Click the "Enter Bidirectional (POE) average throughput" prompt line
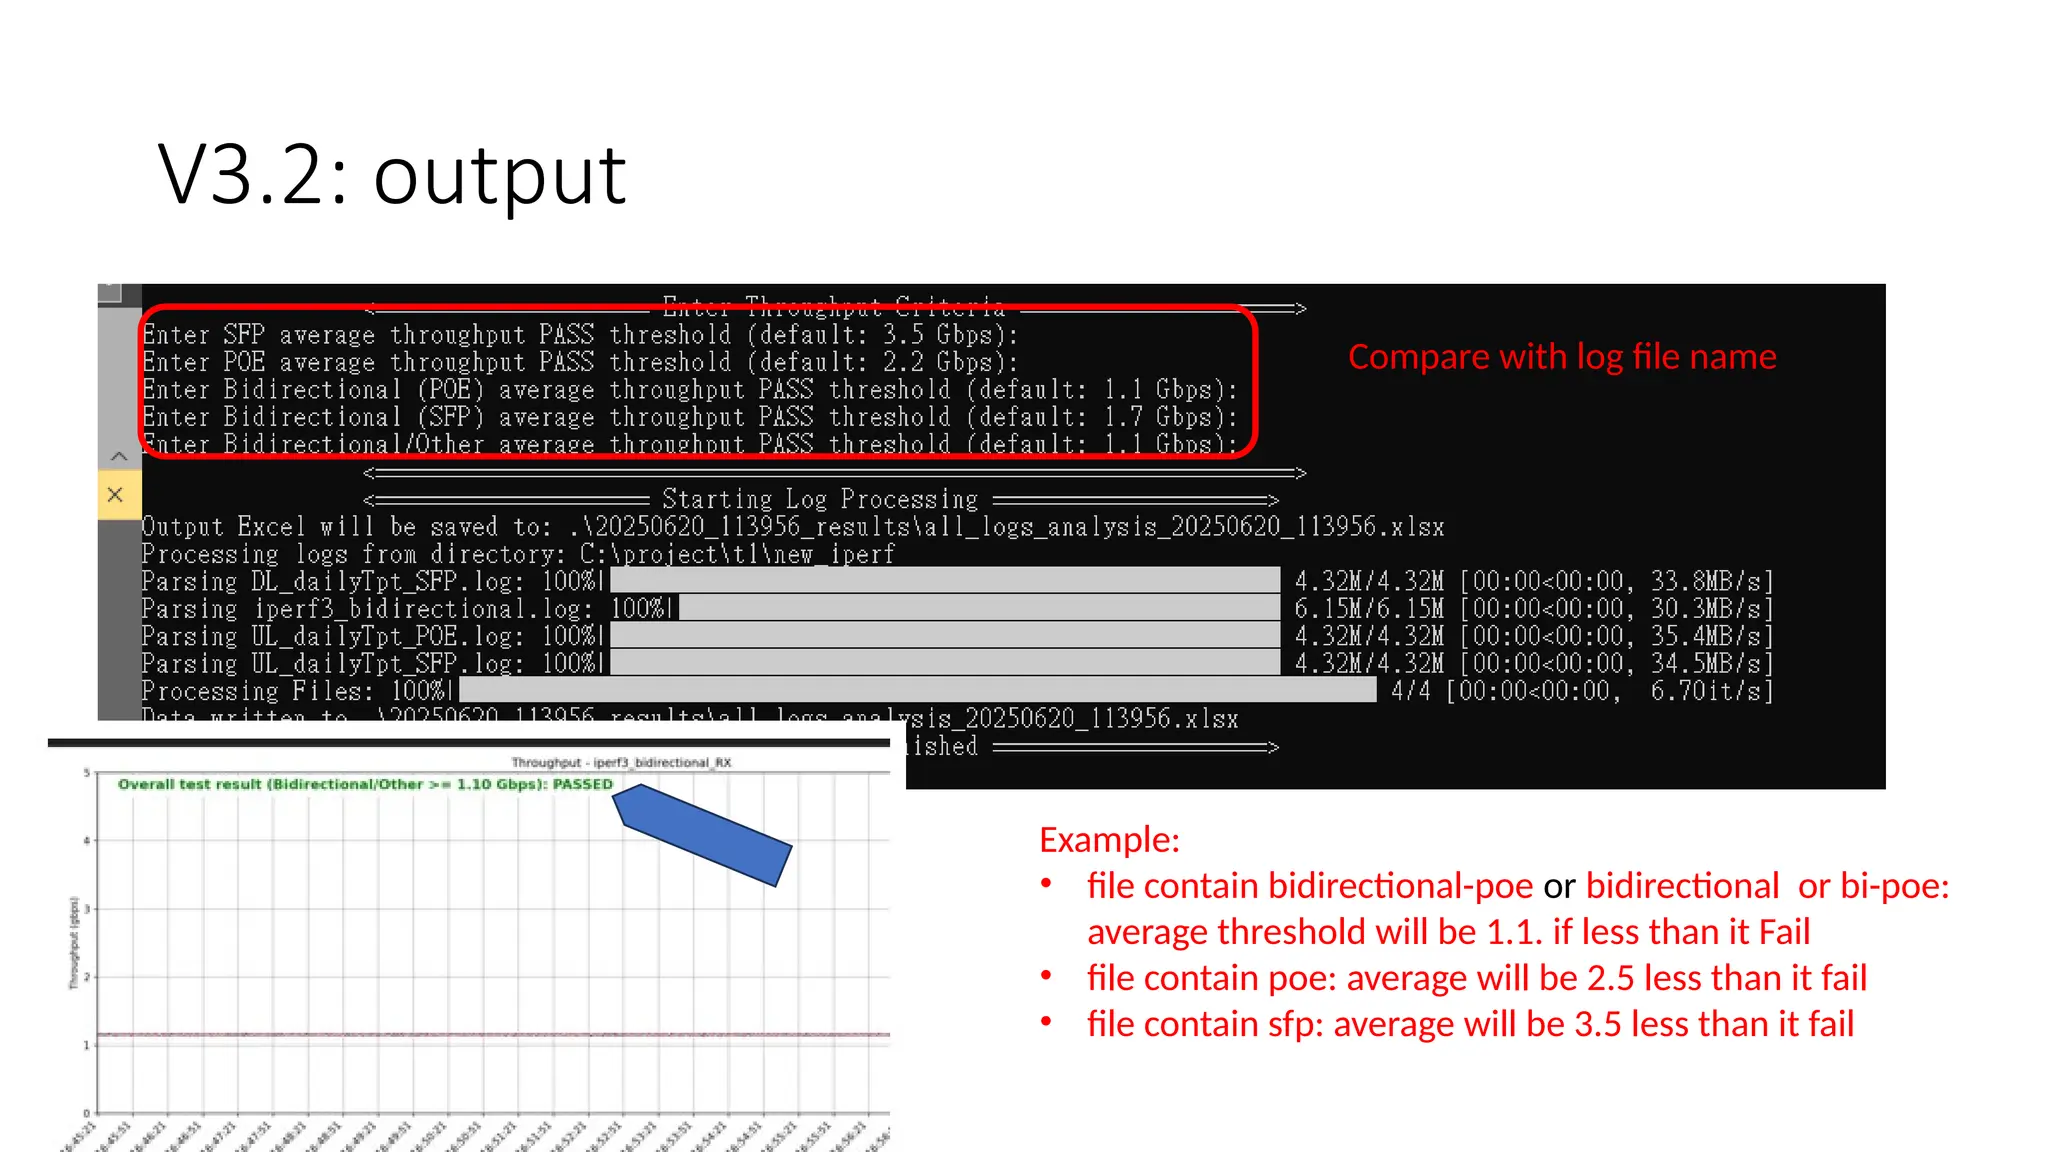2048x1152 pixels. pyautogui.click(x=690, y=389)
